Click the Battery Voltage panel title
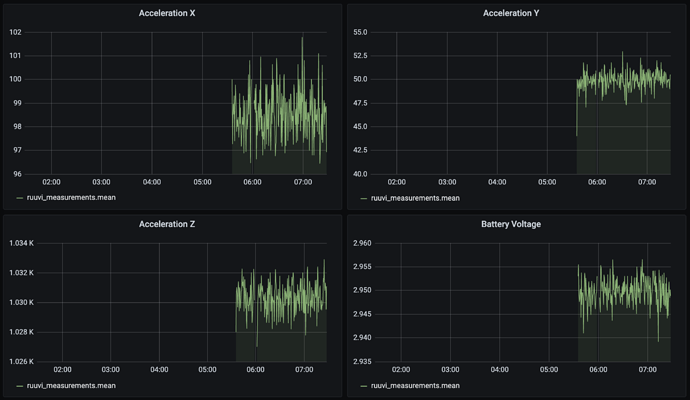The height and width of the screenshot is (400, 690). (x=511, y=224)
